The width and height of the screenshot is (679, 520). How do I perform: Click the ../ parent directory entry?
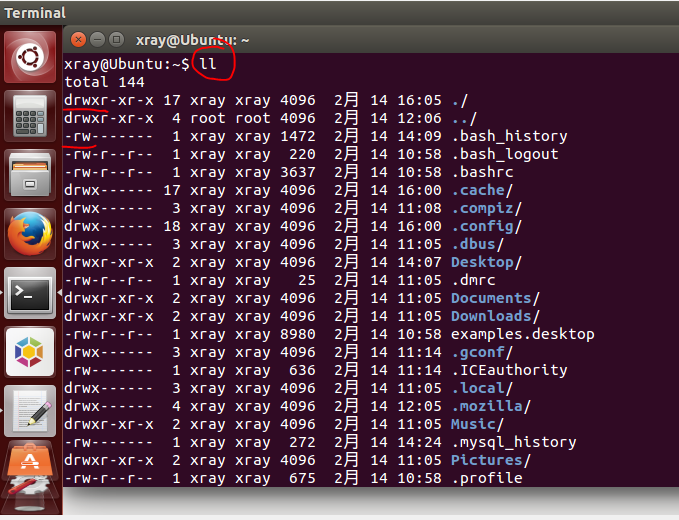[464, 118]
